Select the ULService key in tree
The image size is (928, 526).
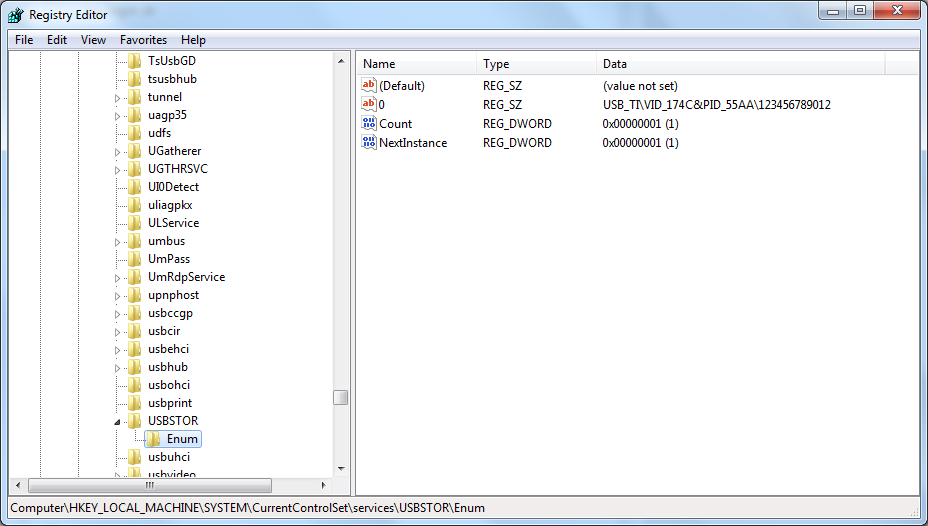173,223
